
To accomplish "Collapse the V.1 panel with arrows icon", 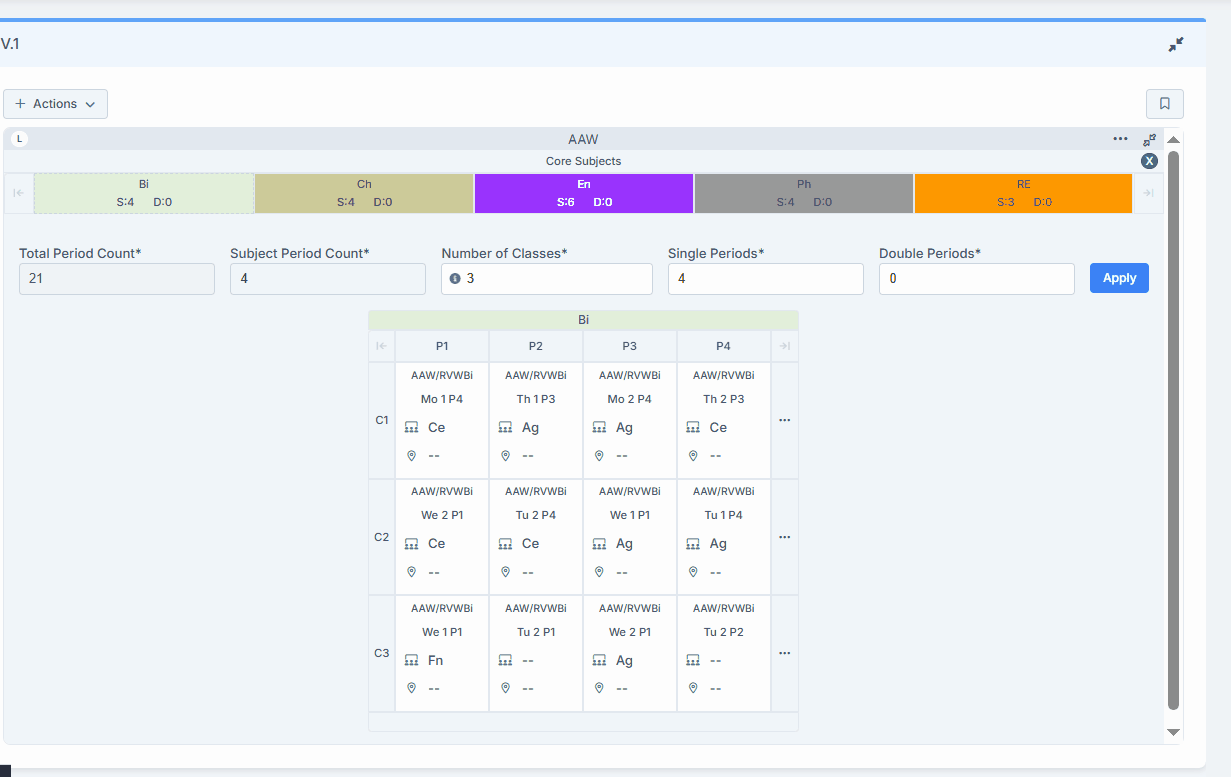I will coord(1176,45).
